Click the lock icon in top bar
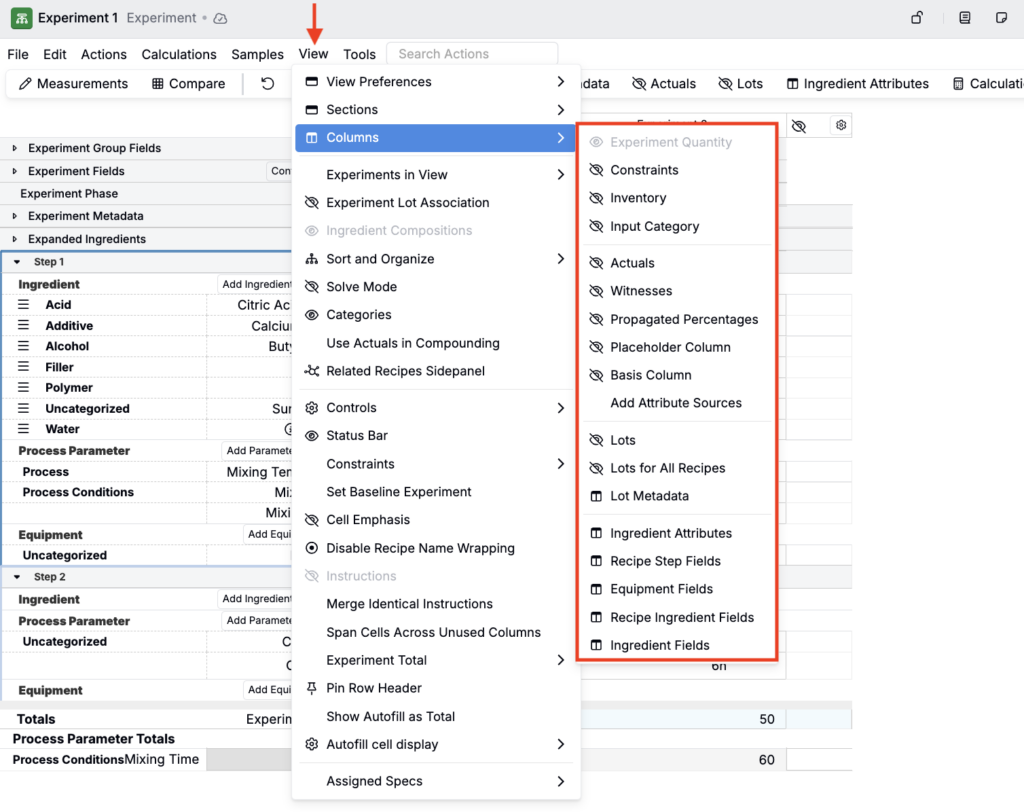The image size is (1024, 812). [917, 18]
